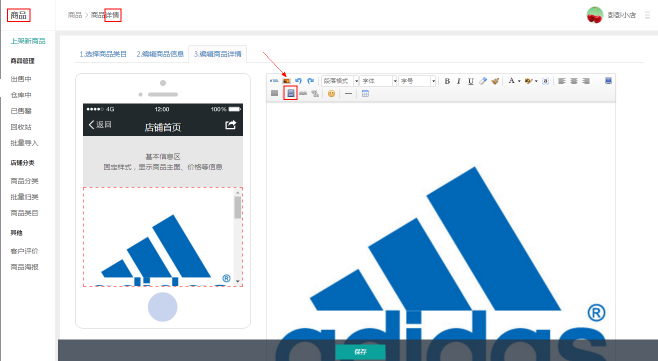
Task: Click the Bold formatting icon
Action: click(x=447, y=81)
